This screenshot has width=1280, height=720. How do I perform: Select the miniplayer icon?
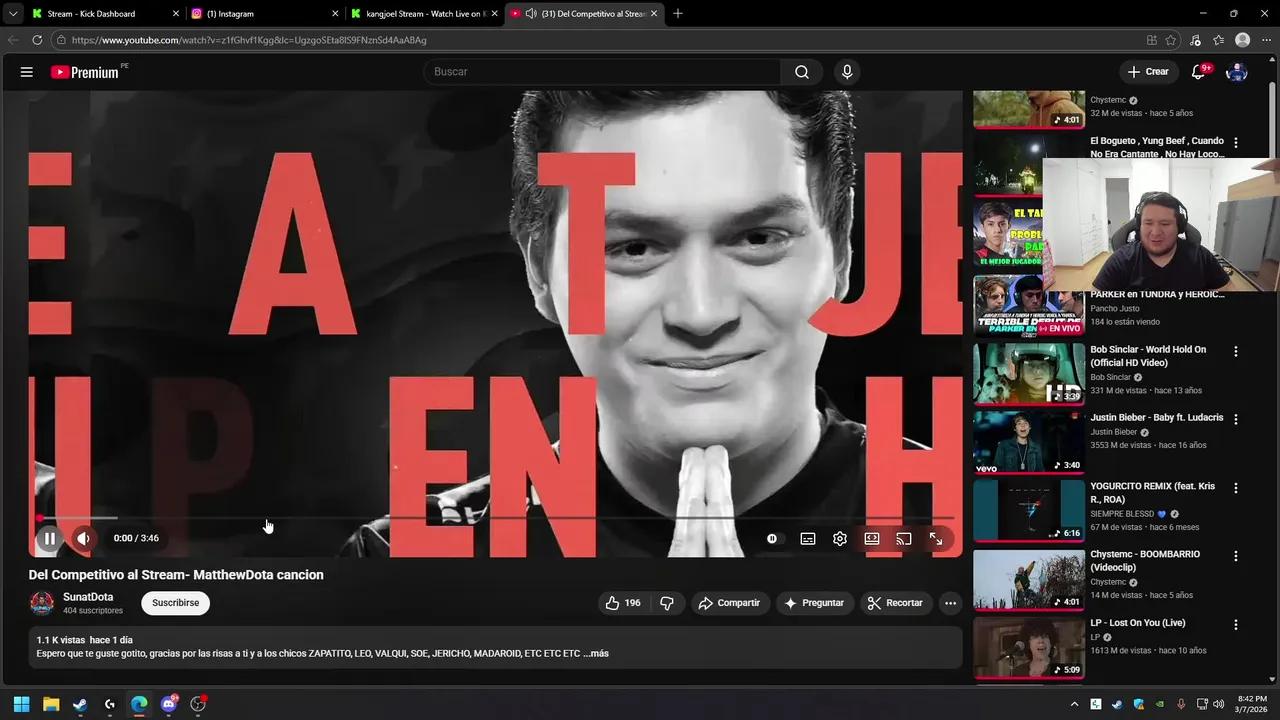(x=871, y=538)
